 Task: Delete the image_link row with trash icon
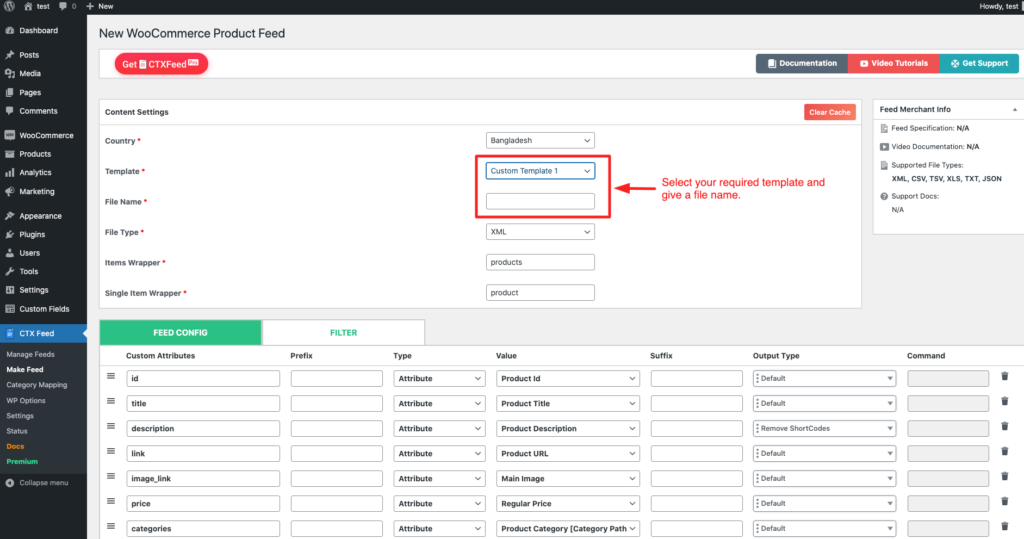coord(1004,476)
